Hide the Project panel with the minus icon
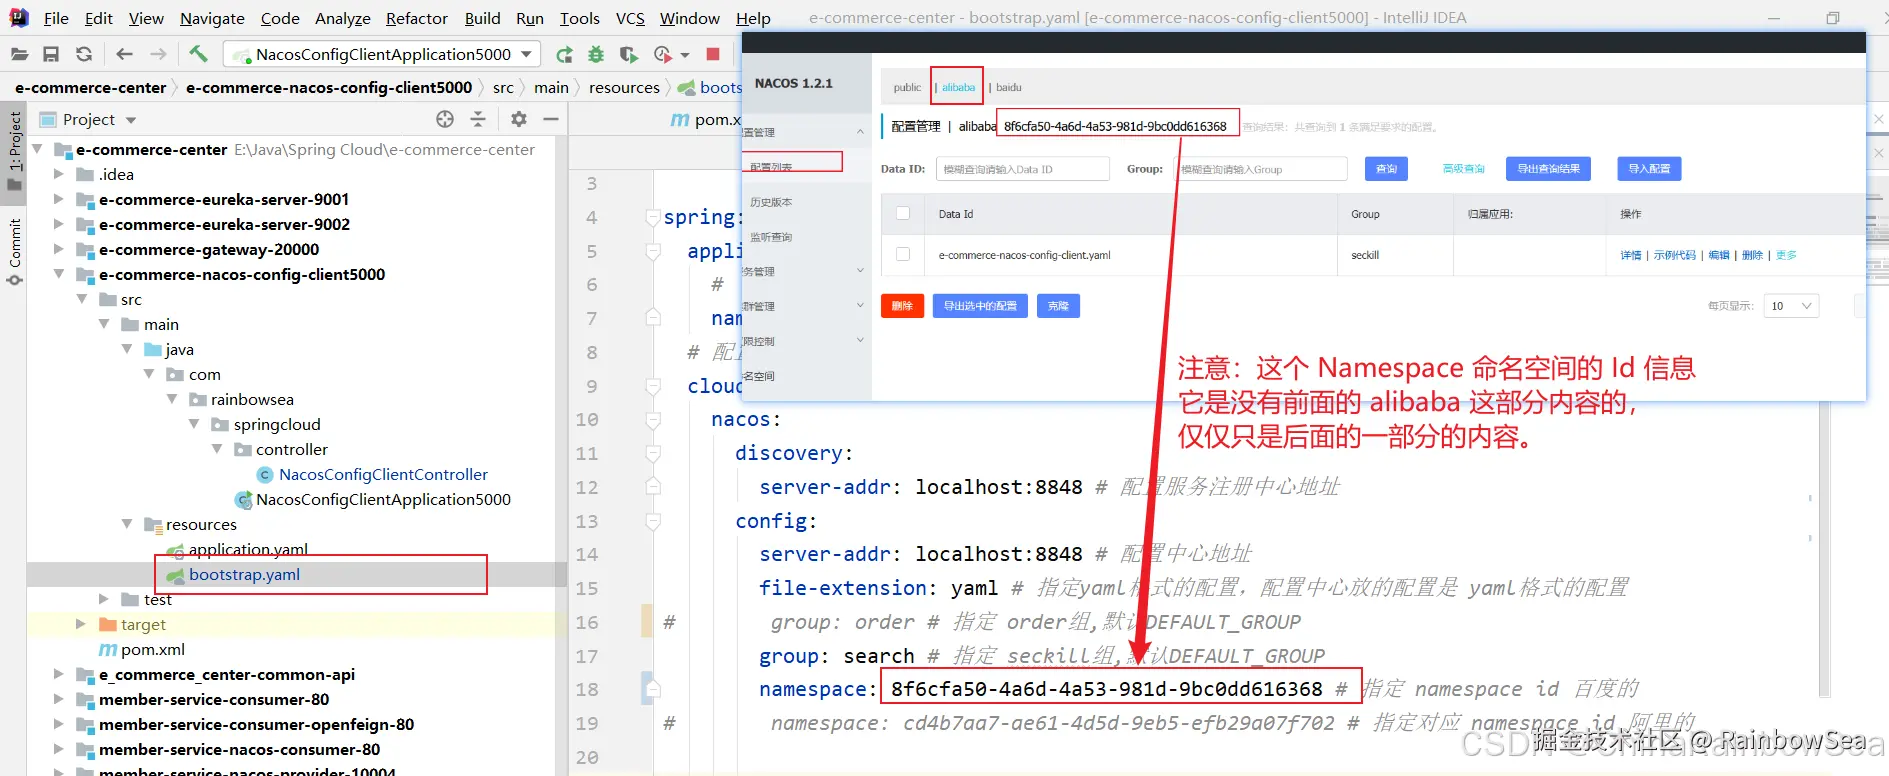The width and height of the screenshot is (1889, 776). (x=550, y=119)
